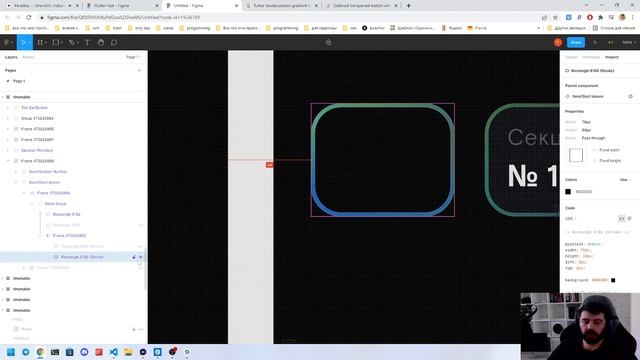Image resolution: width=640 pixels, height=360 pixels.
Task: Start presentation with the play icon
Action: 595,42
